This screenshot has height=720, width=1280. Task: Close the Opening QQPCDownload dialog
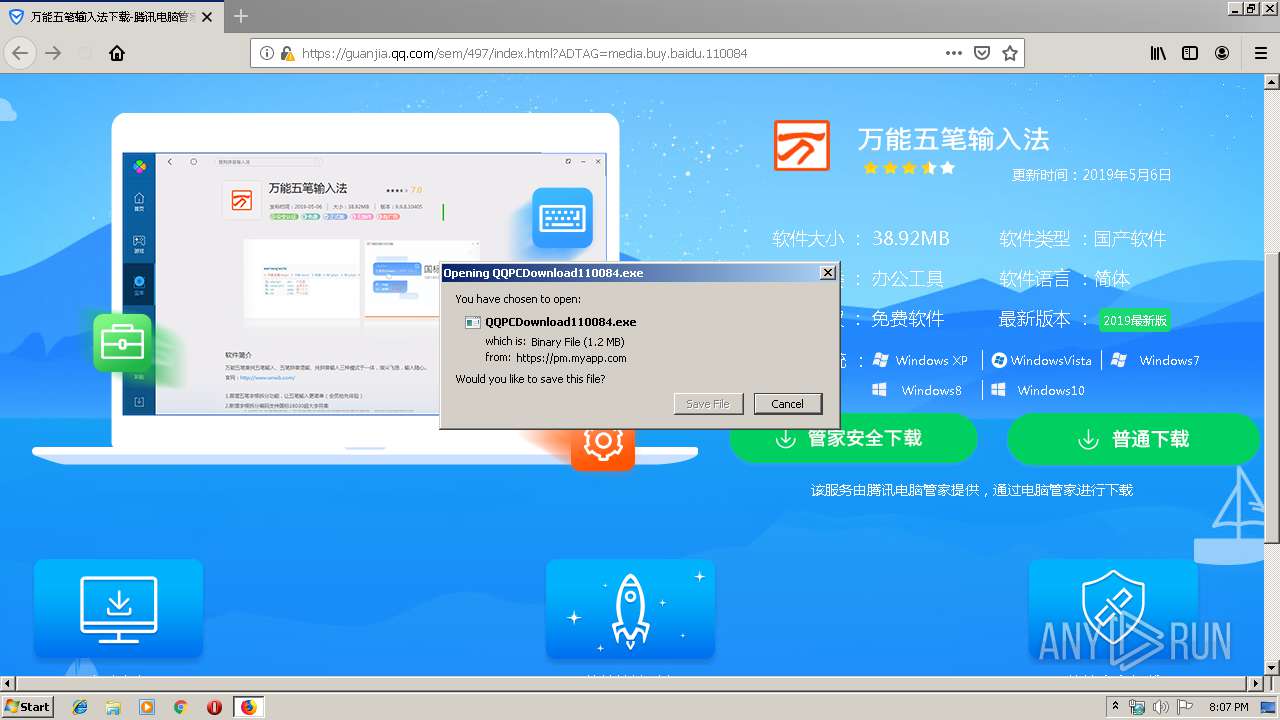tap(827, 272)
